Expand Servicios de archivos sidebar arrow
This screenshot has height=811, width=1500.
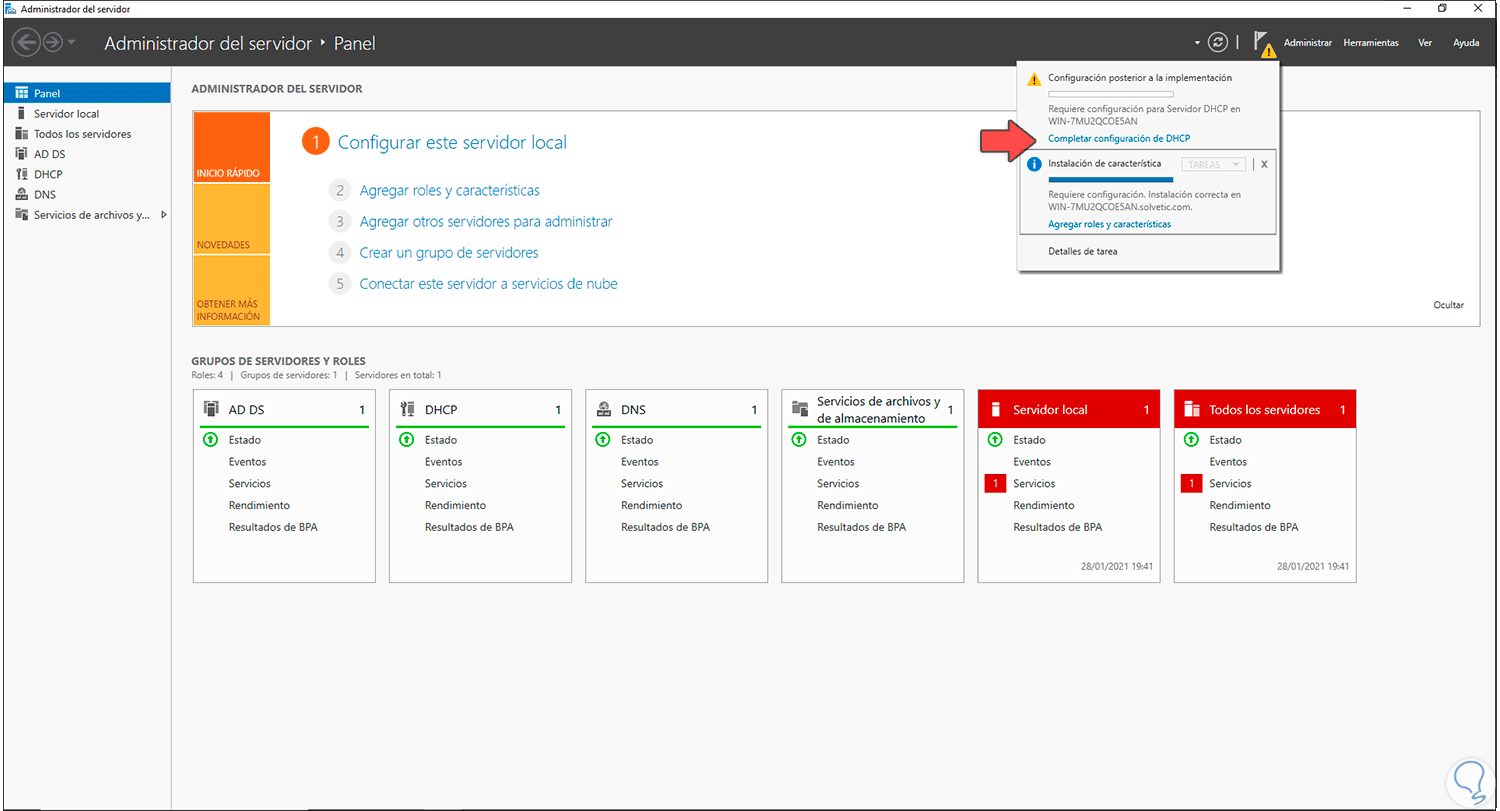(x=163, y=215)
